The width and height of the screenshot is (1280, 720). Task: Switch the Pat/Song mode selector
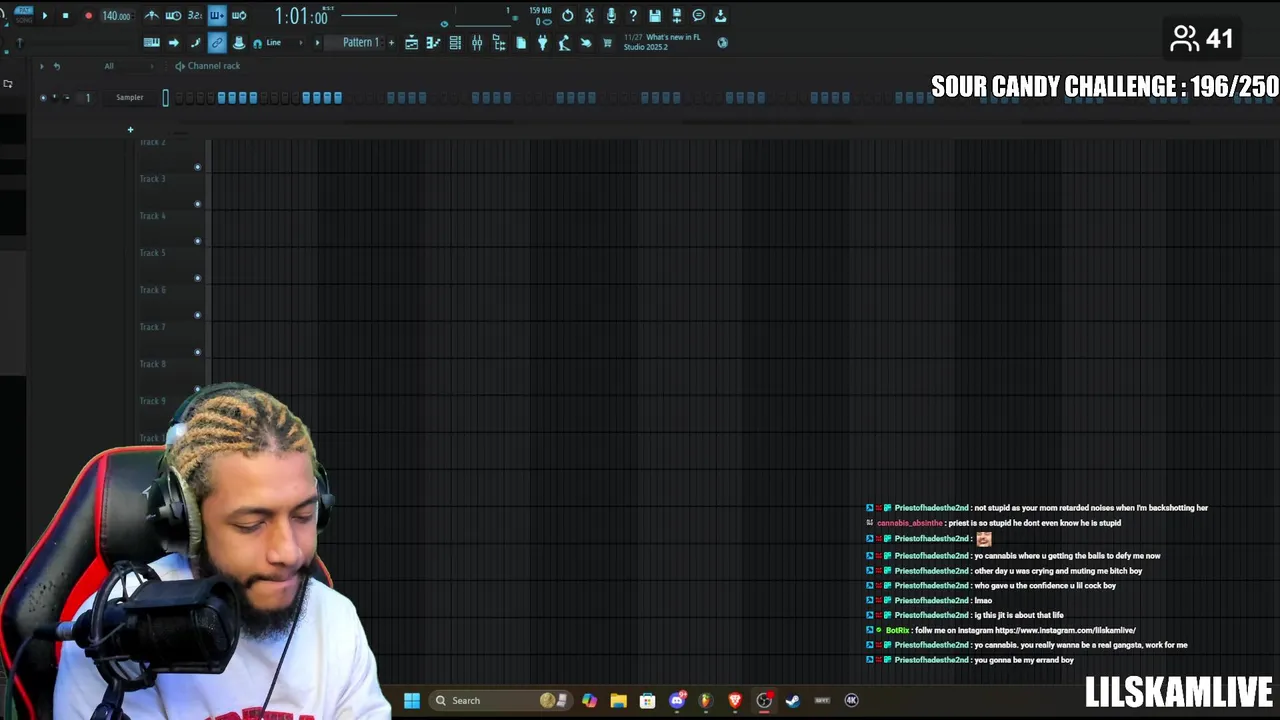click(24, 16)
